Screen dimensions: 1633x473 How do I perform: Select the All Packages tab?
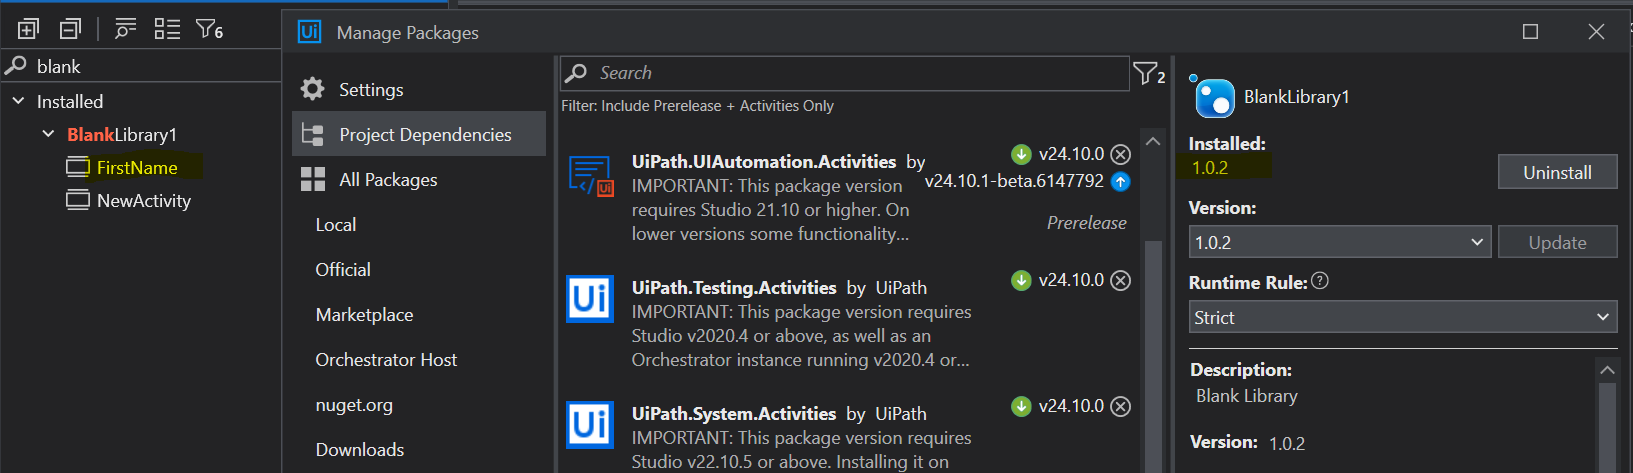click(387, 180)
